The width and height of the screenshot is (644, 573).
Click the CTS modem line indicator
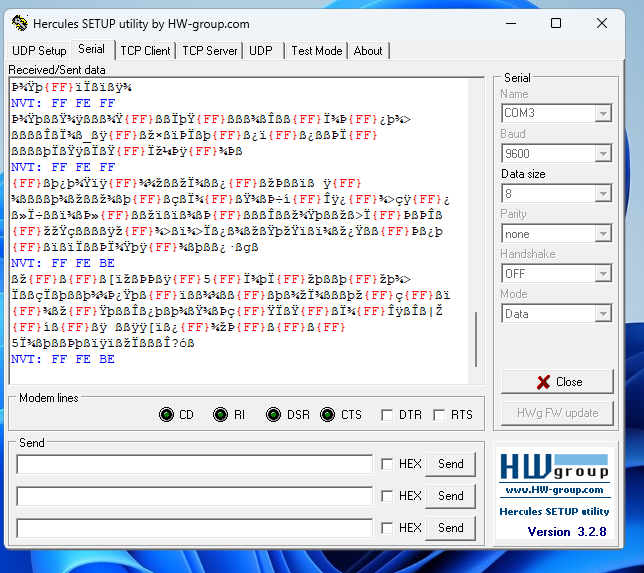click(x=328, y=414)
